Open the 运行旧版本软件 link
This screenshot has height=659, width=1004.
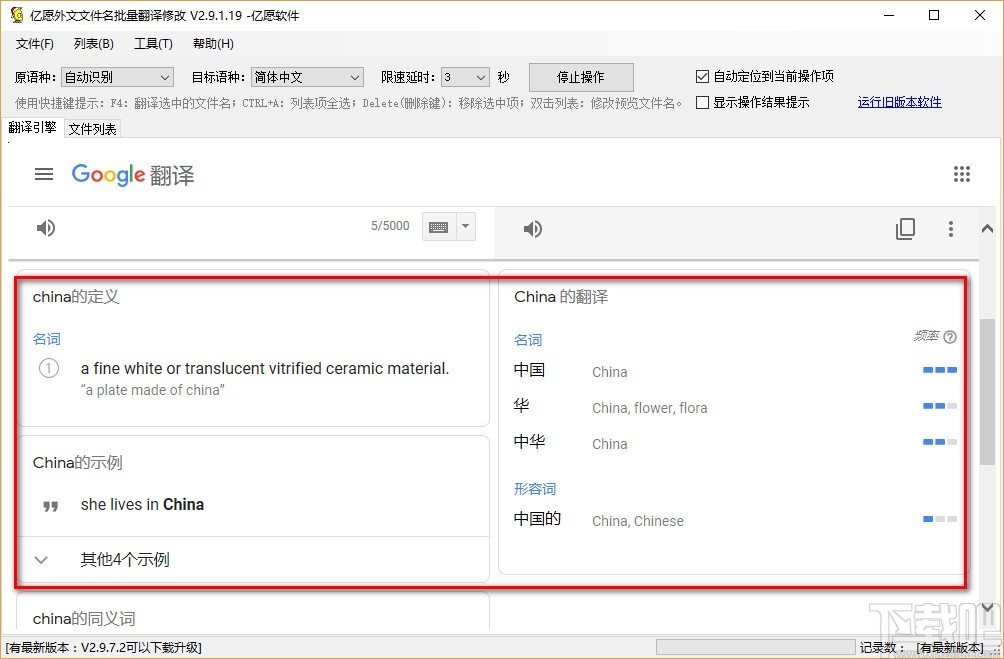(900, 102)
